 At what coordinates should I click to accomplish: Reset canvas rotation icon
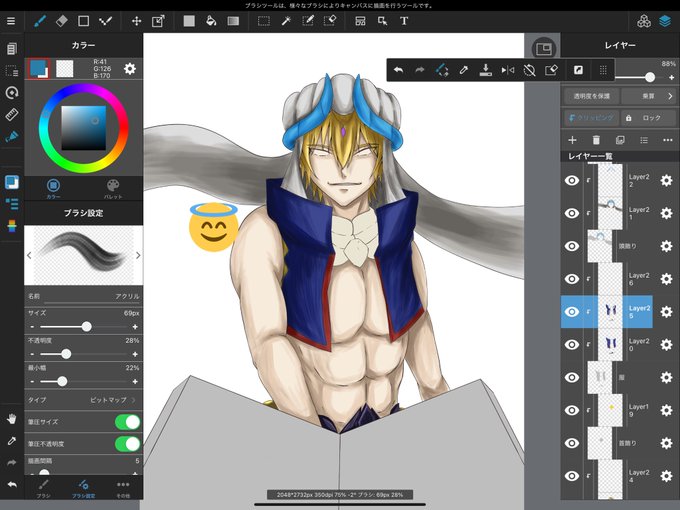(529, 70)
